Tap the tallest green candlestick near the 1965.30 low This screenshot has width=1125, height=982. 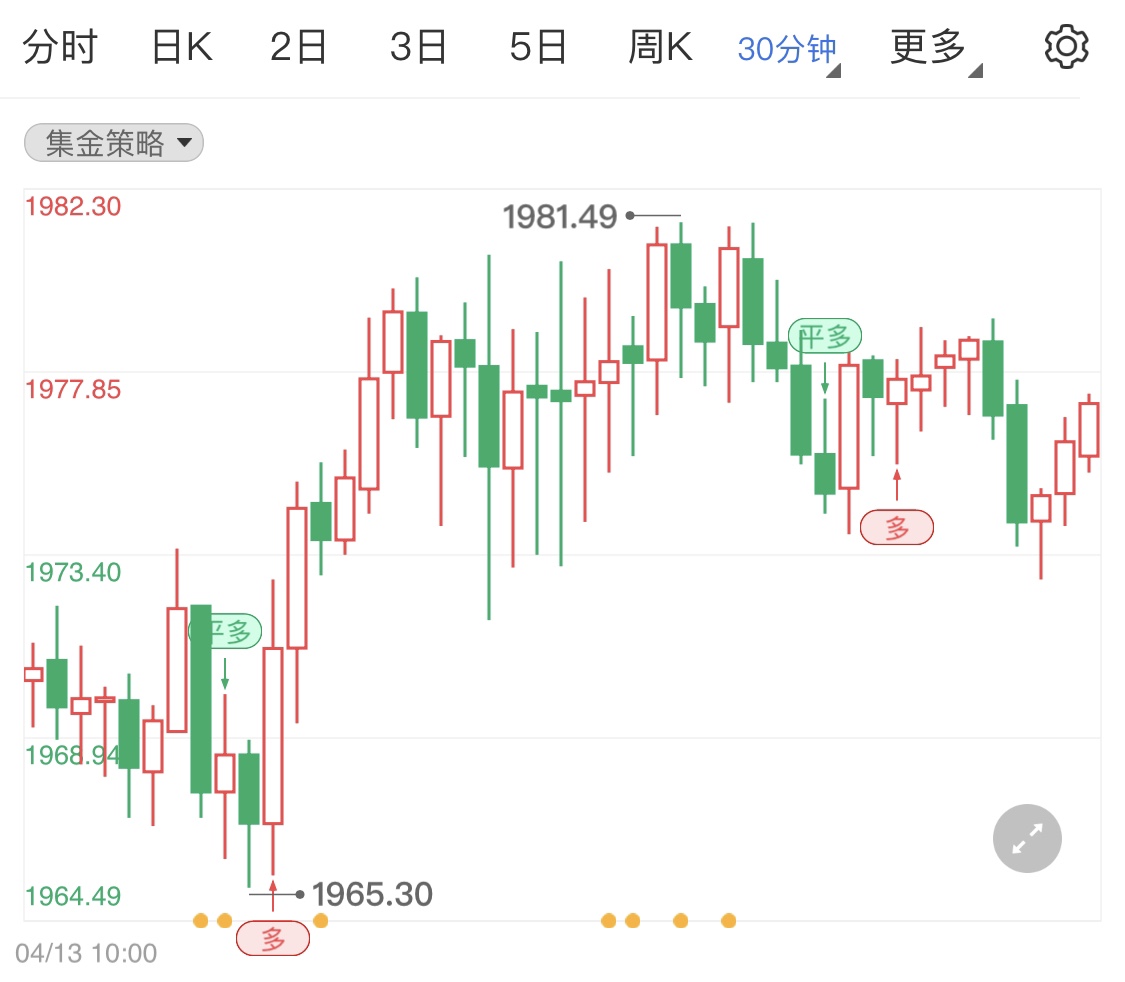tap(201, 699)
